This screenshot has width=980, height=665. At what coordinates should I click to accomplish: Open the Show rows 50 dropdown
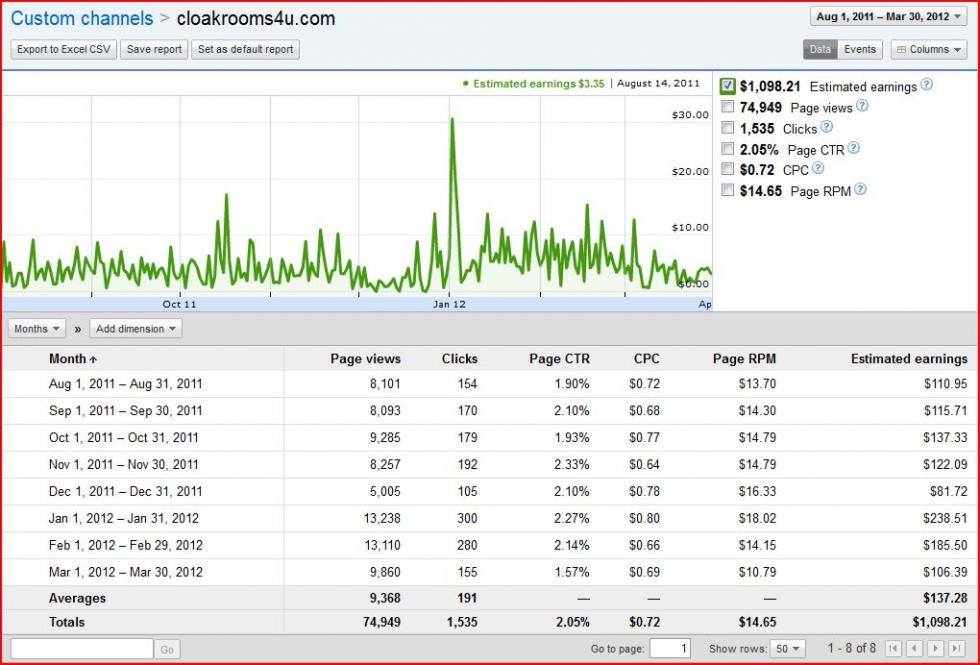(x=788, y=649)
